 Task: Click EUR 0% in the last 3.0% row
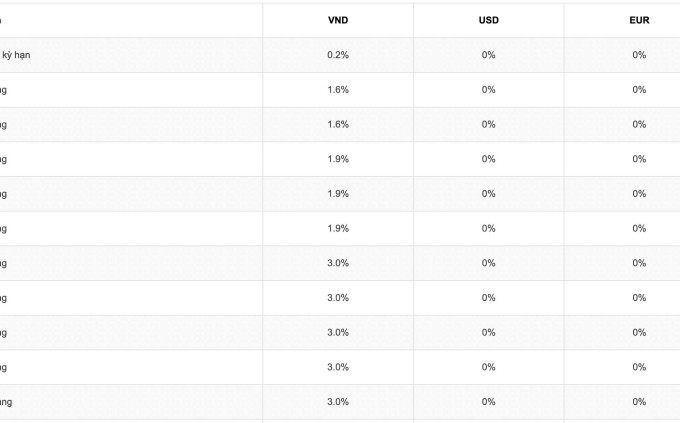tap(639, 402)
